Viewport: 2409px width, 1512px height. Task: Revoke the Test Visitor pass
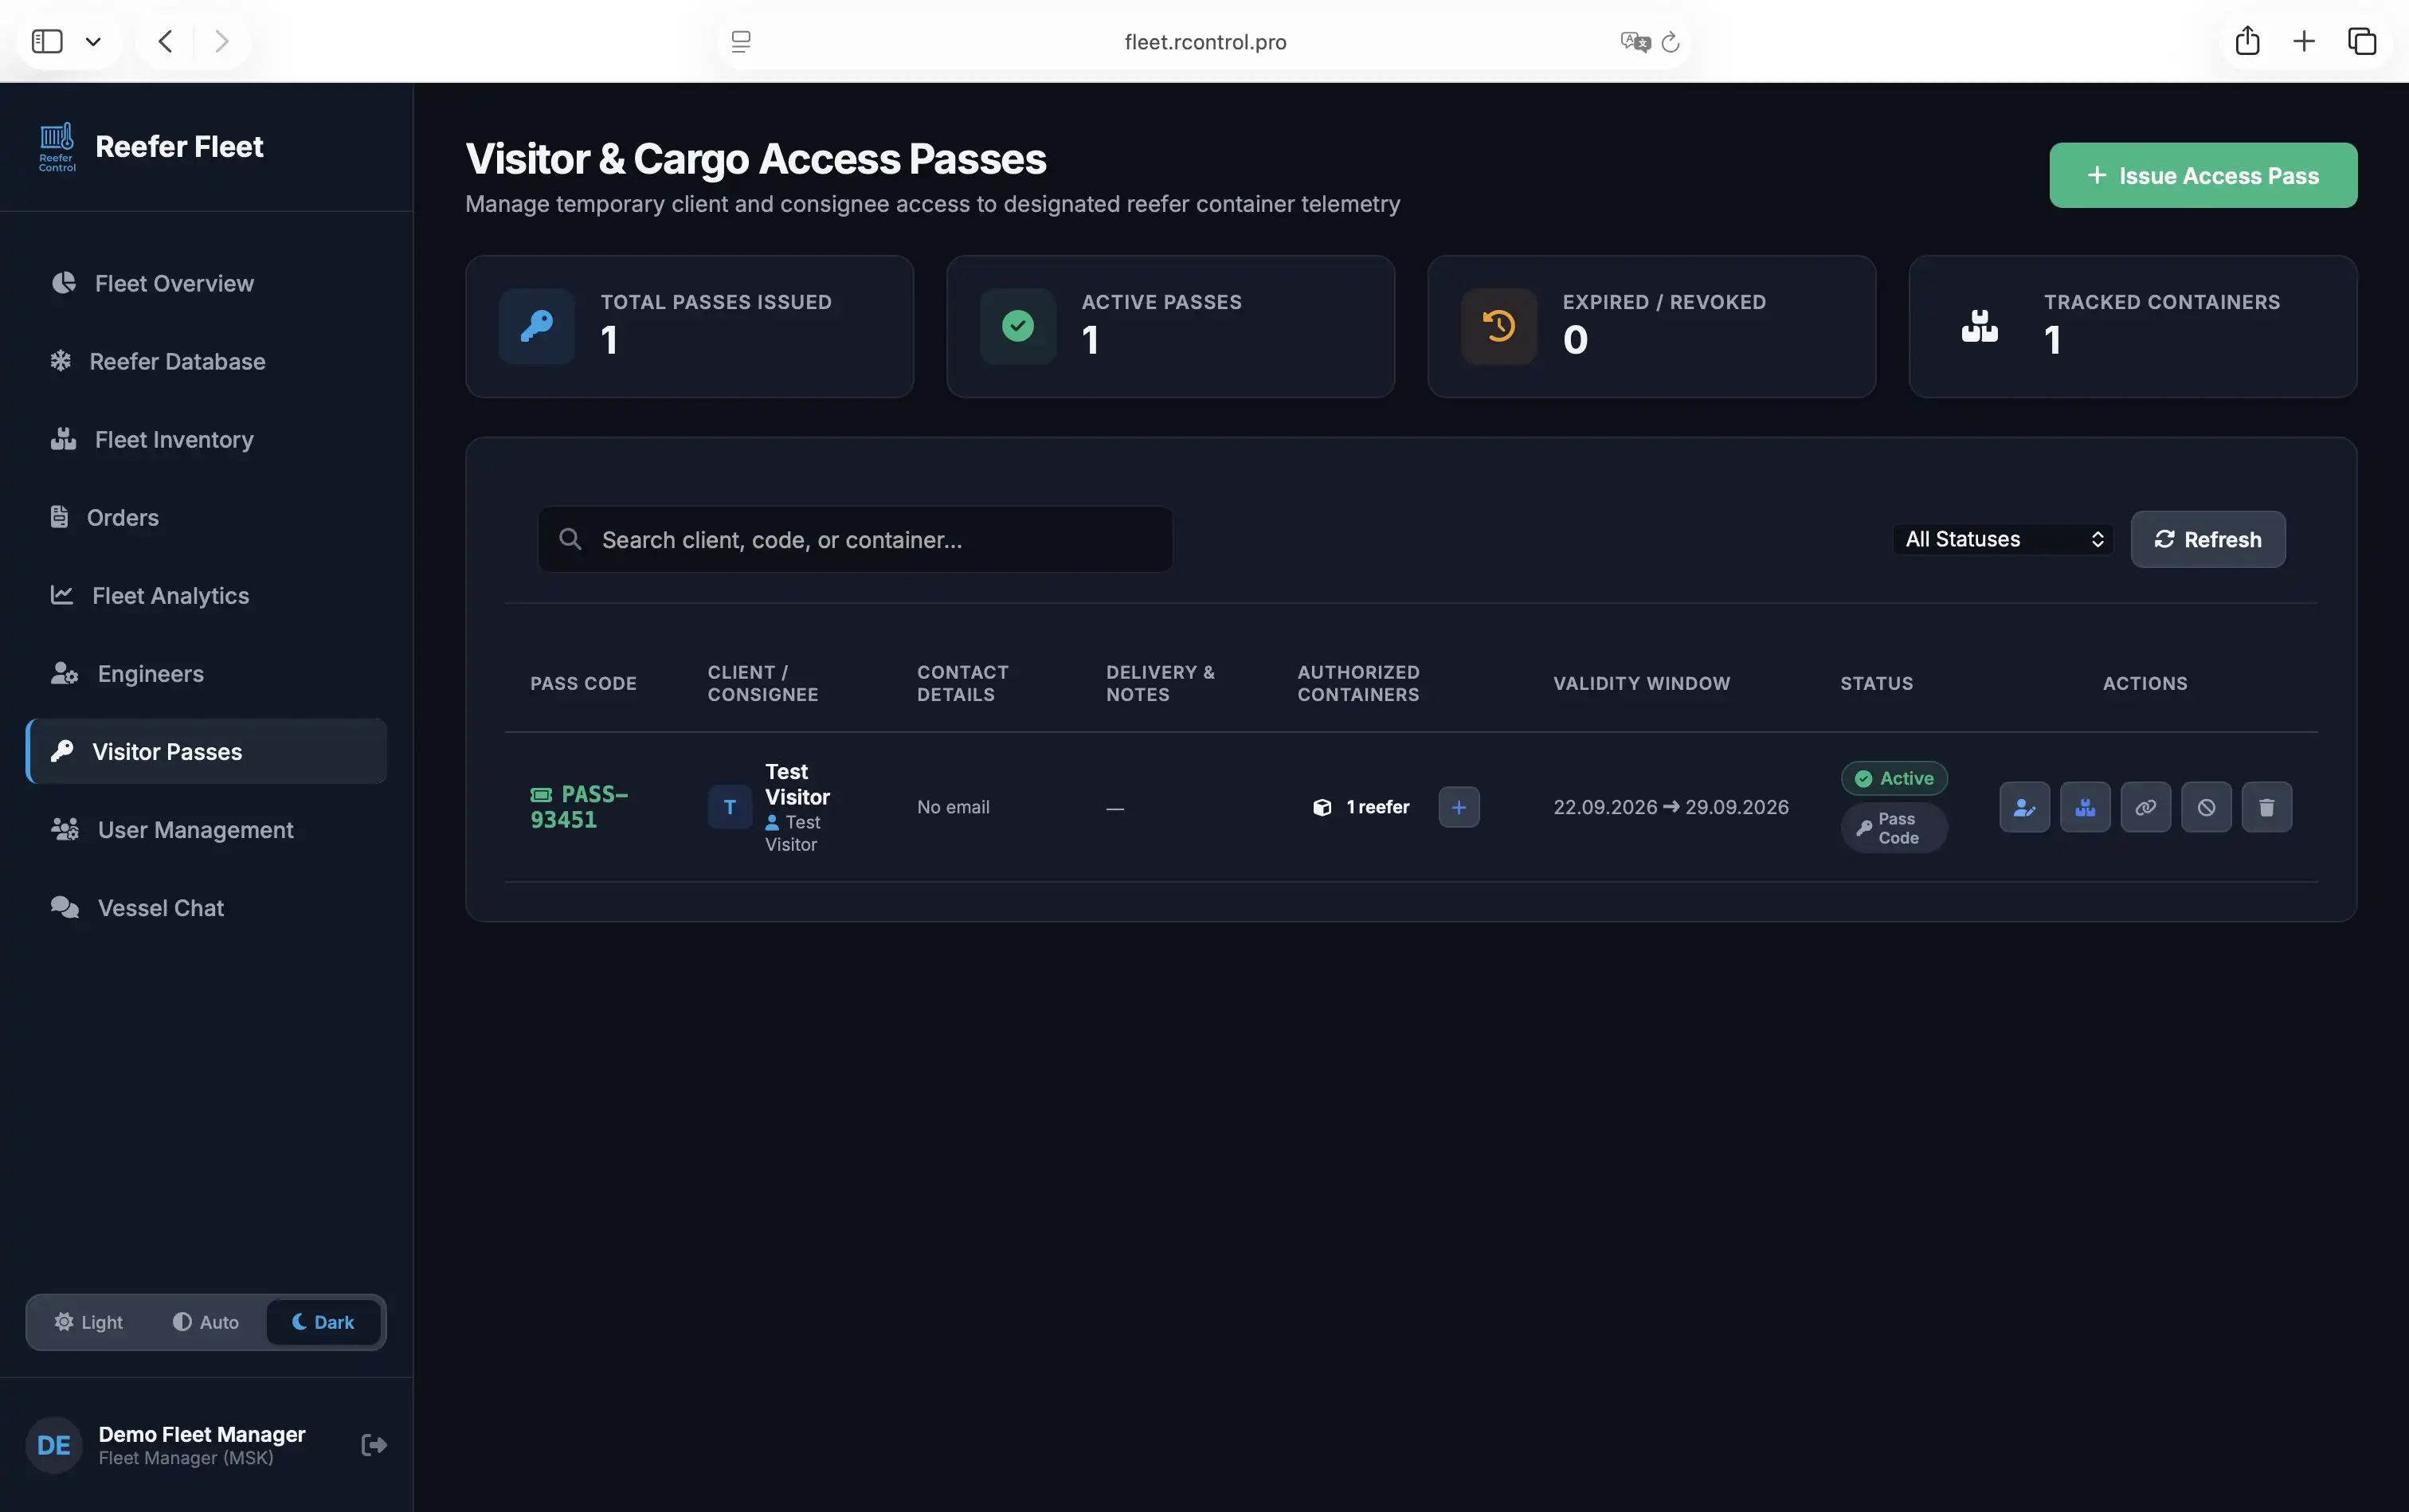click(x=2206, y=807)
